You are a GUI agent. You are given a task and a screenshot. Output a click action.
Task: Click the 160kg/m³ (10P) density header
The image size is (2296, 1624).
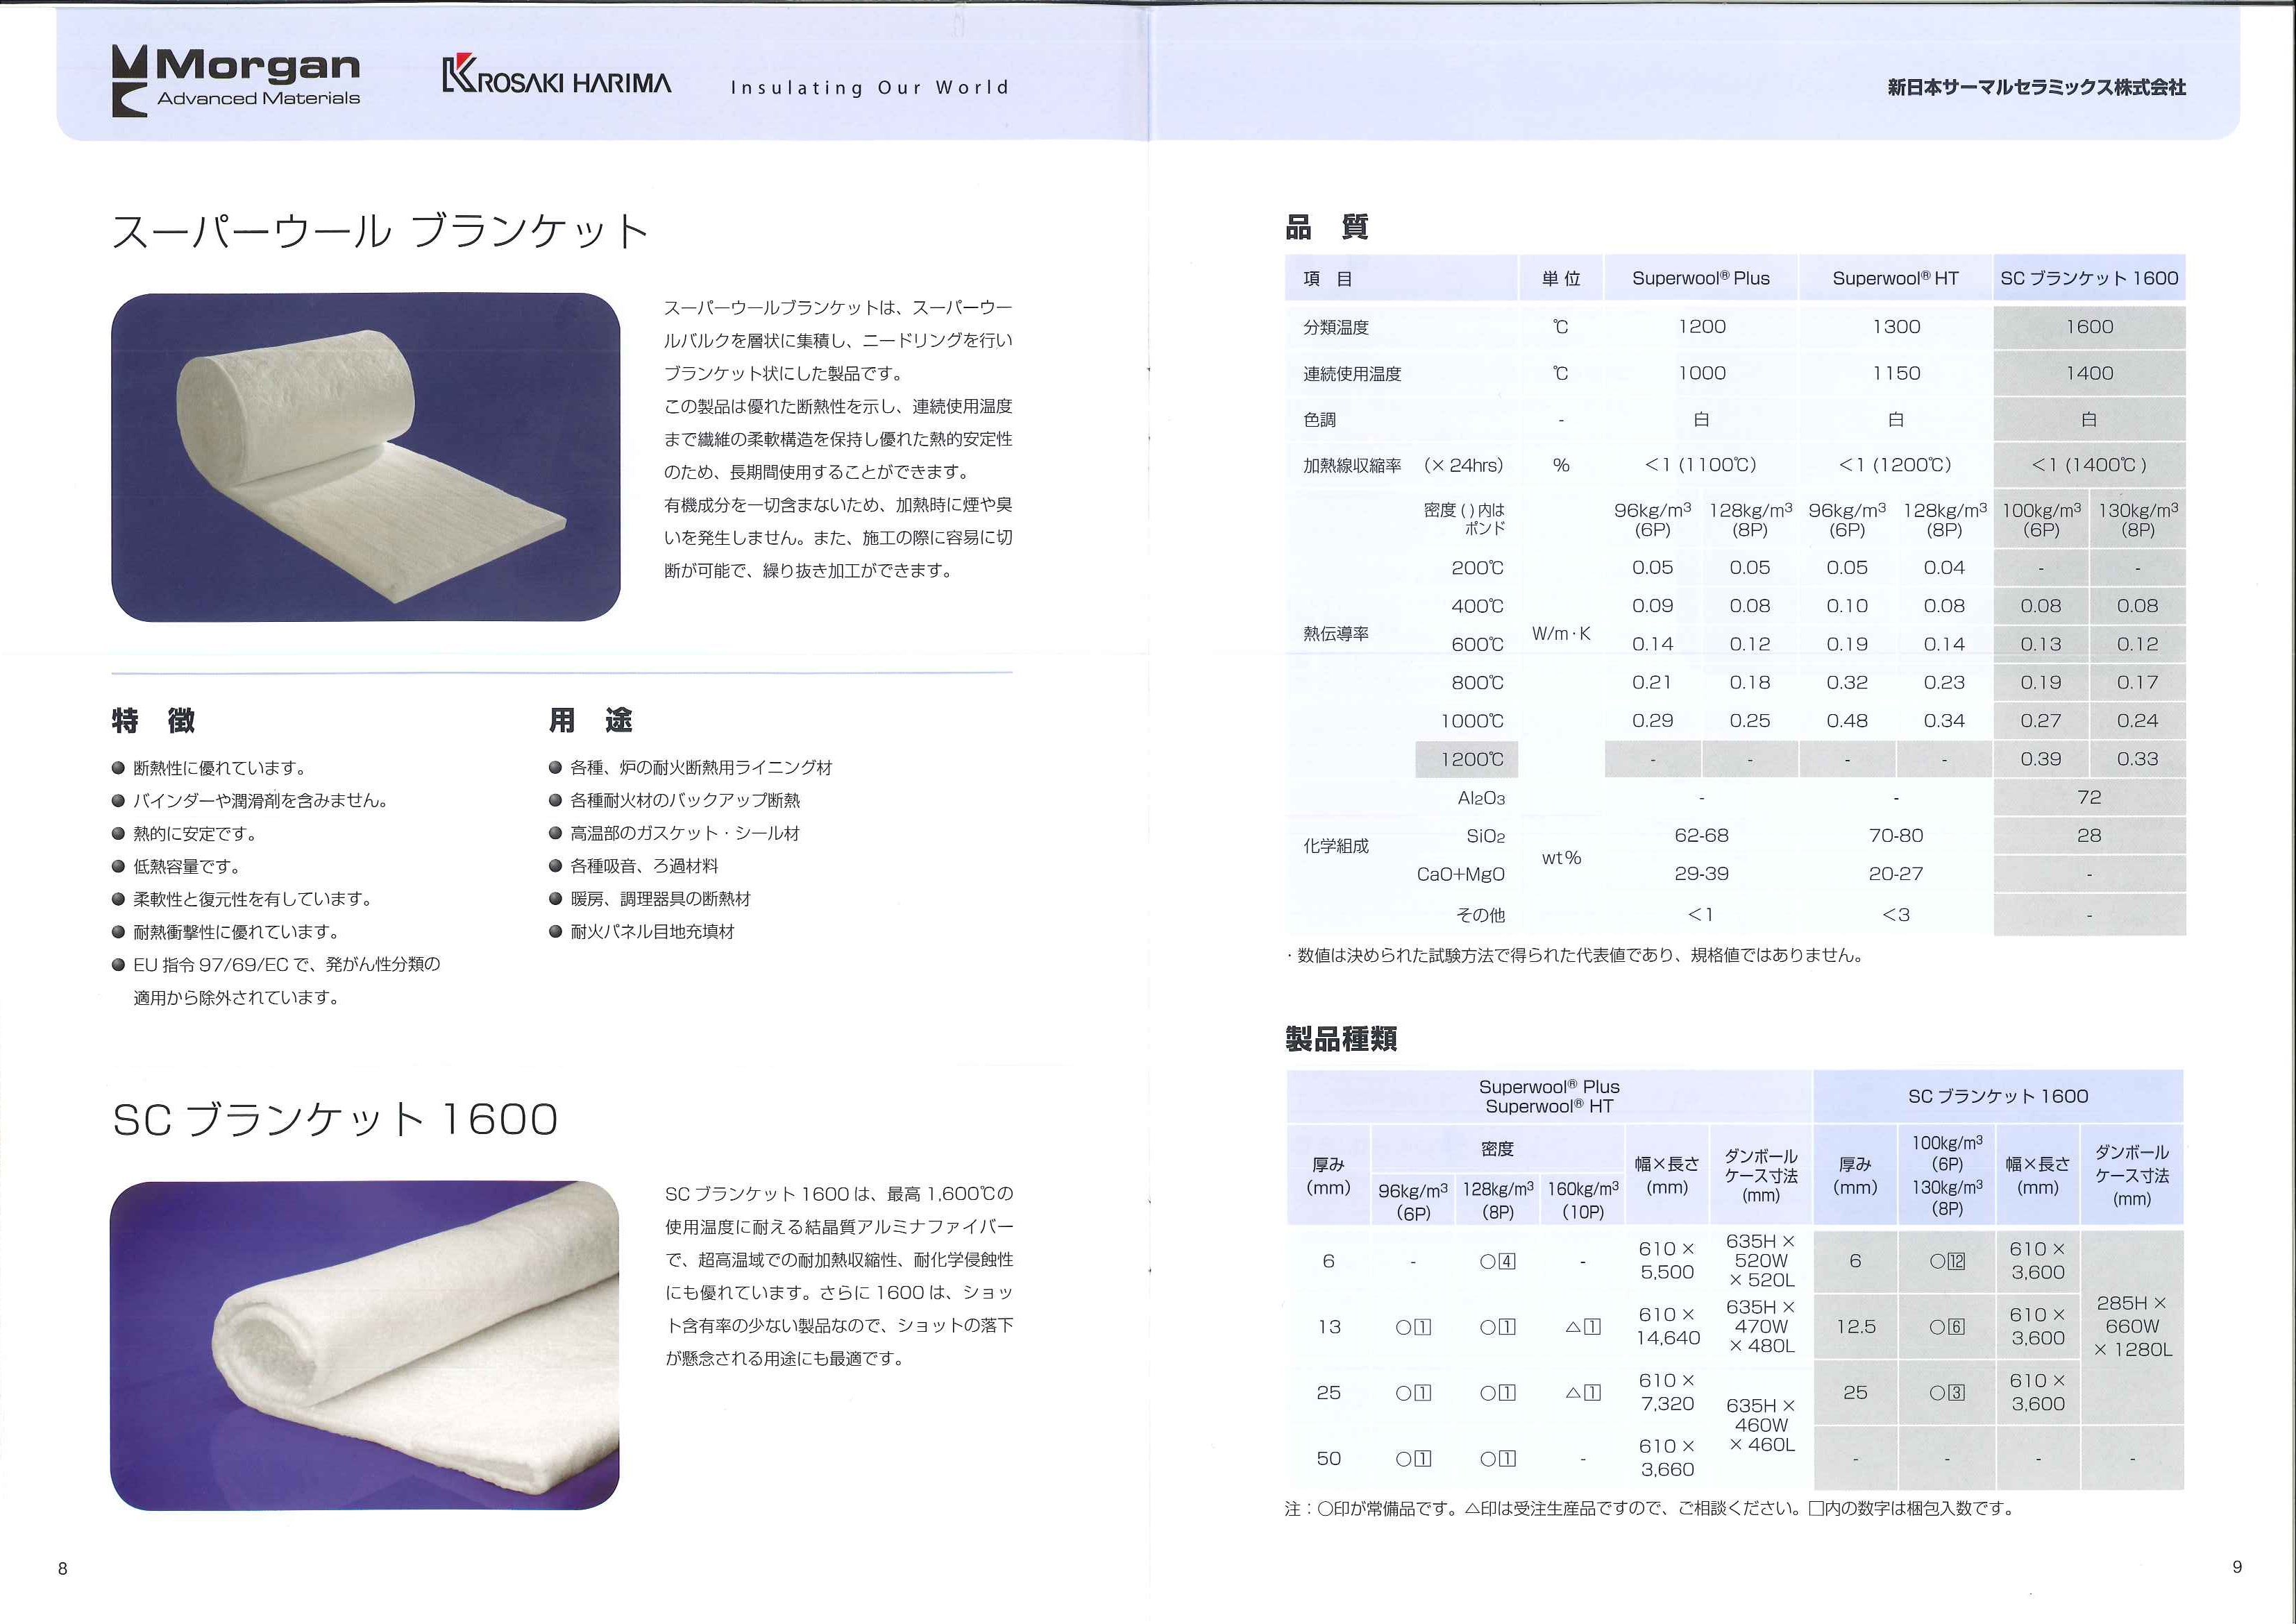pos(1583,1200)
